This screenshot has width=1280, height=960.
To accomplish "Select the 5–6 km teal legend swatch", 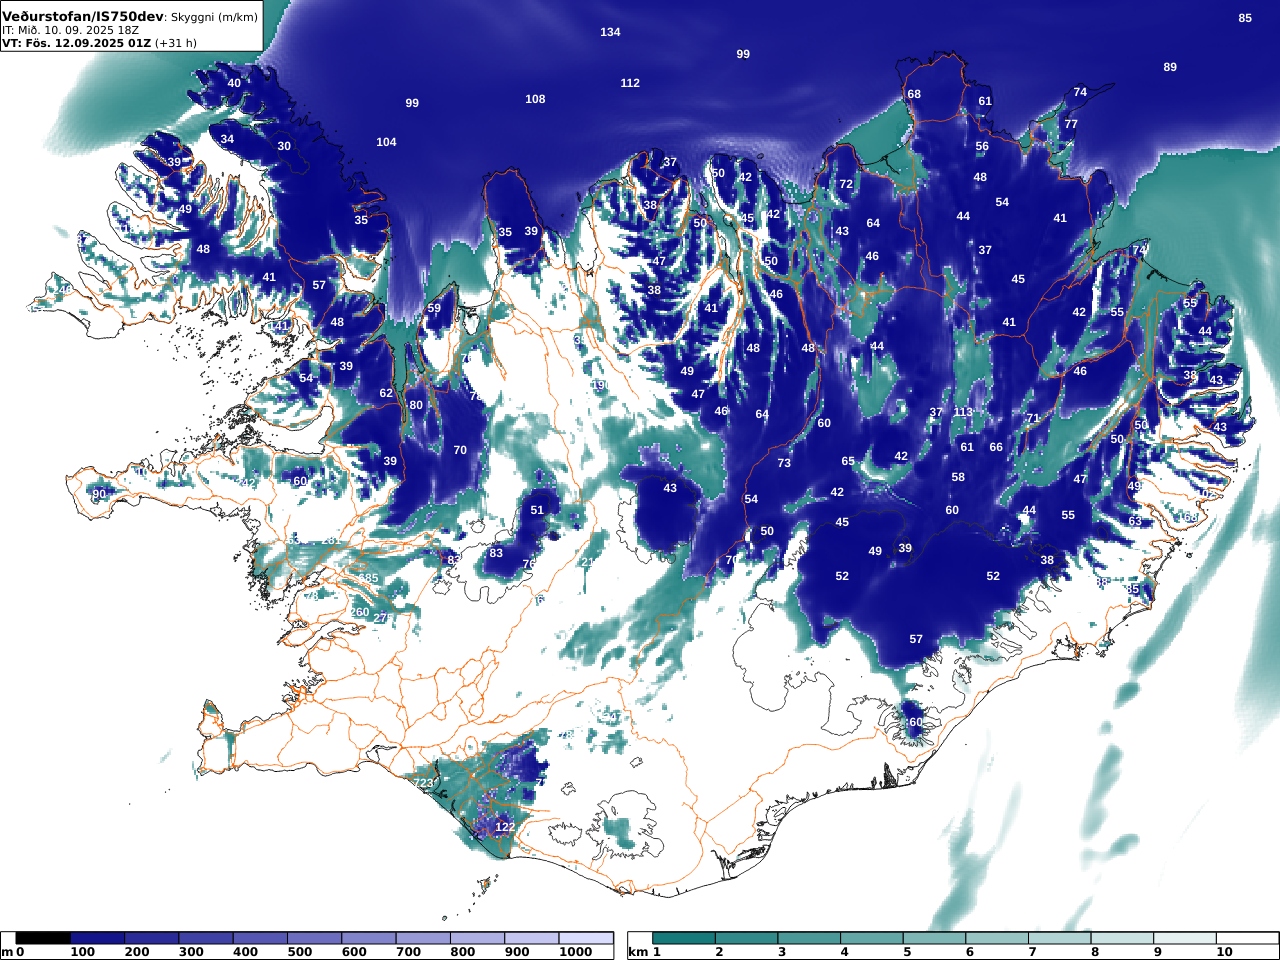I will [x=934, y=938].
